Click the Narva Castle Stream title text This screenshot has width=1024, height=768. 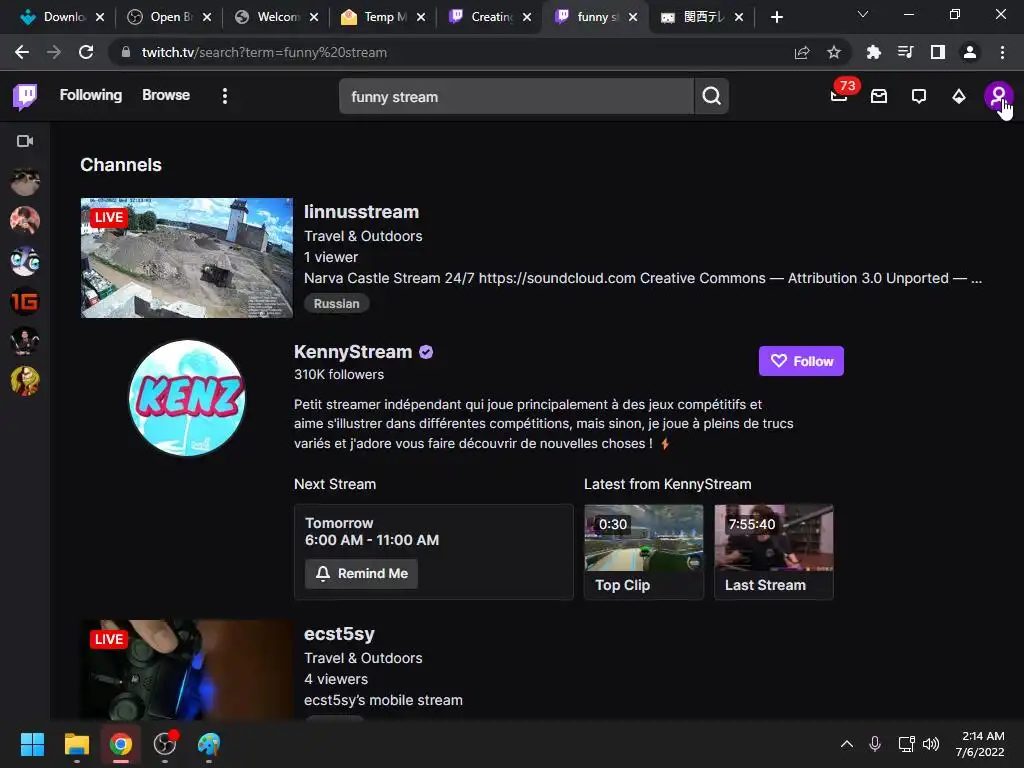643,278
